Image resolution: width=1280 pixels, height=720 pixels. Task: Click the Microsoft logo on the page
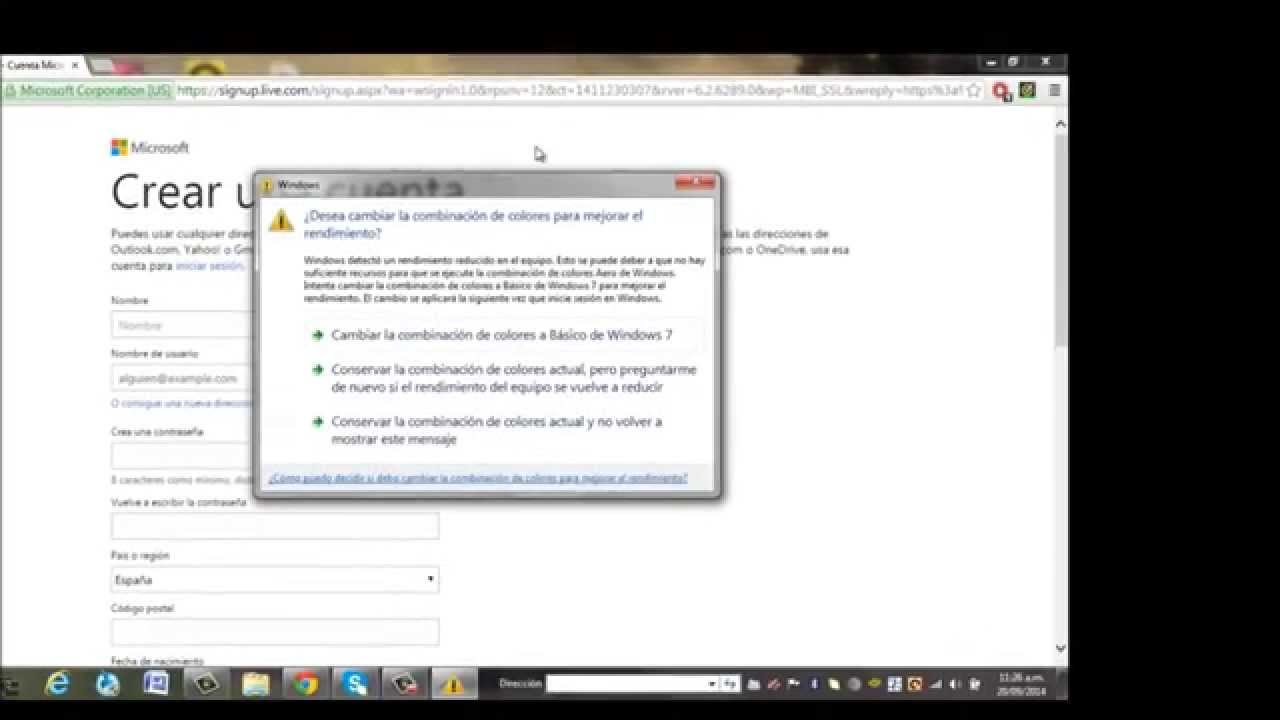coord(150,148)
